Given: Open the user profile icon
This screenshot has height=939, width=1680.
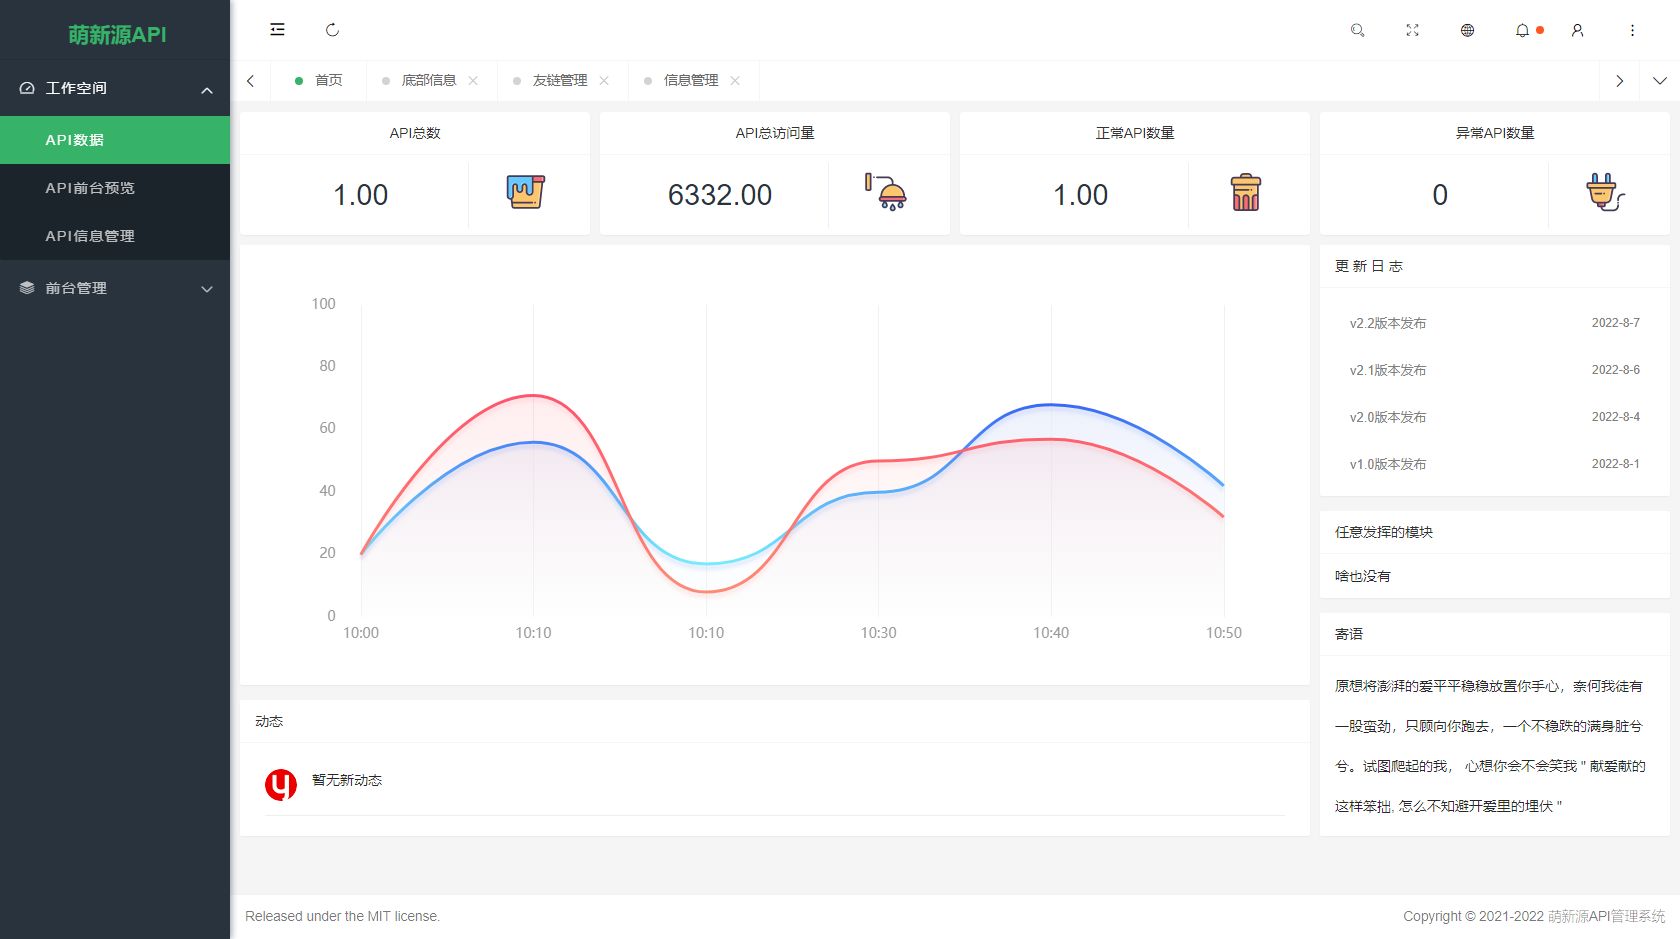Looking at the screenshot, I should point(1577,30).
